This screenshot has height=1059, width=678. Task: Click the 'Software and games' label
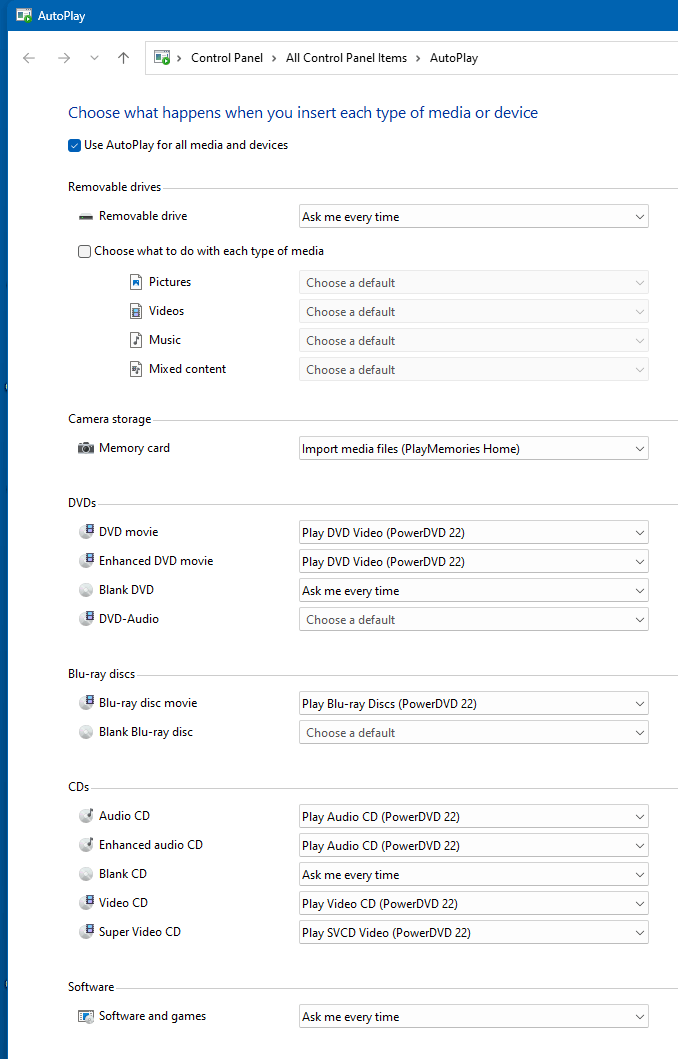153,1016
